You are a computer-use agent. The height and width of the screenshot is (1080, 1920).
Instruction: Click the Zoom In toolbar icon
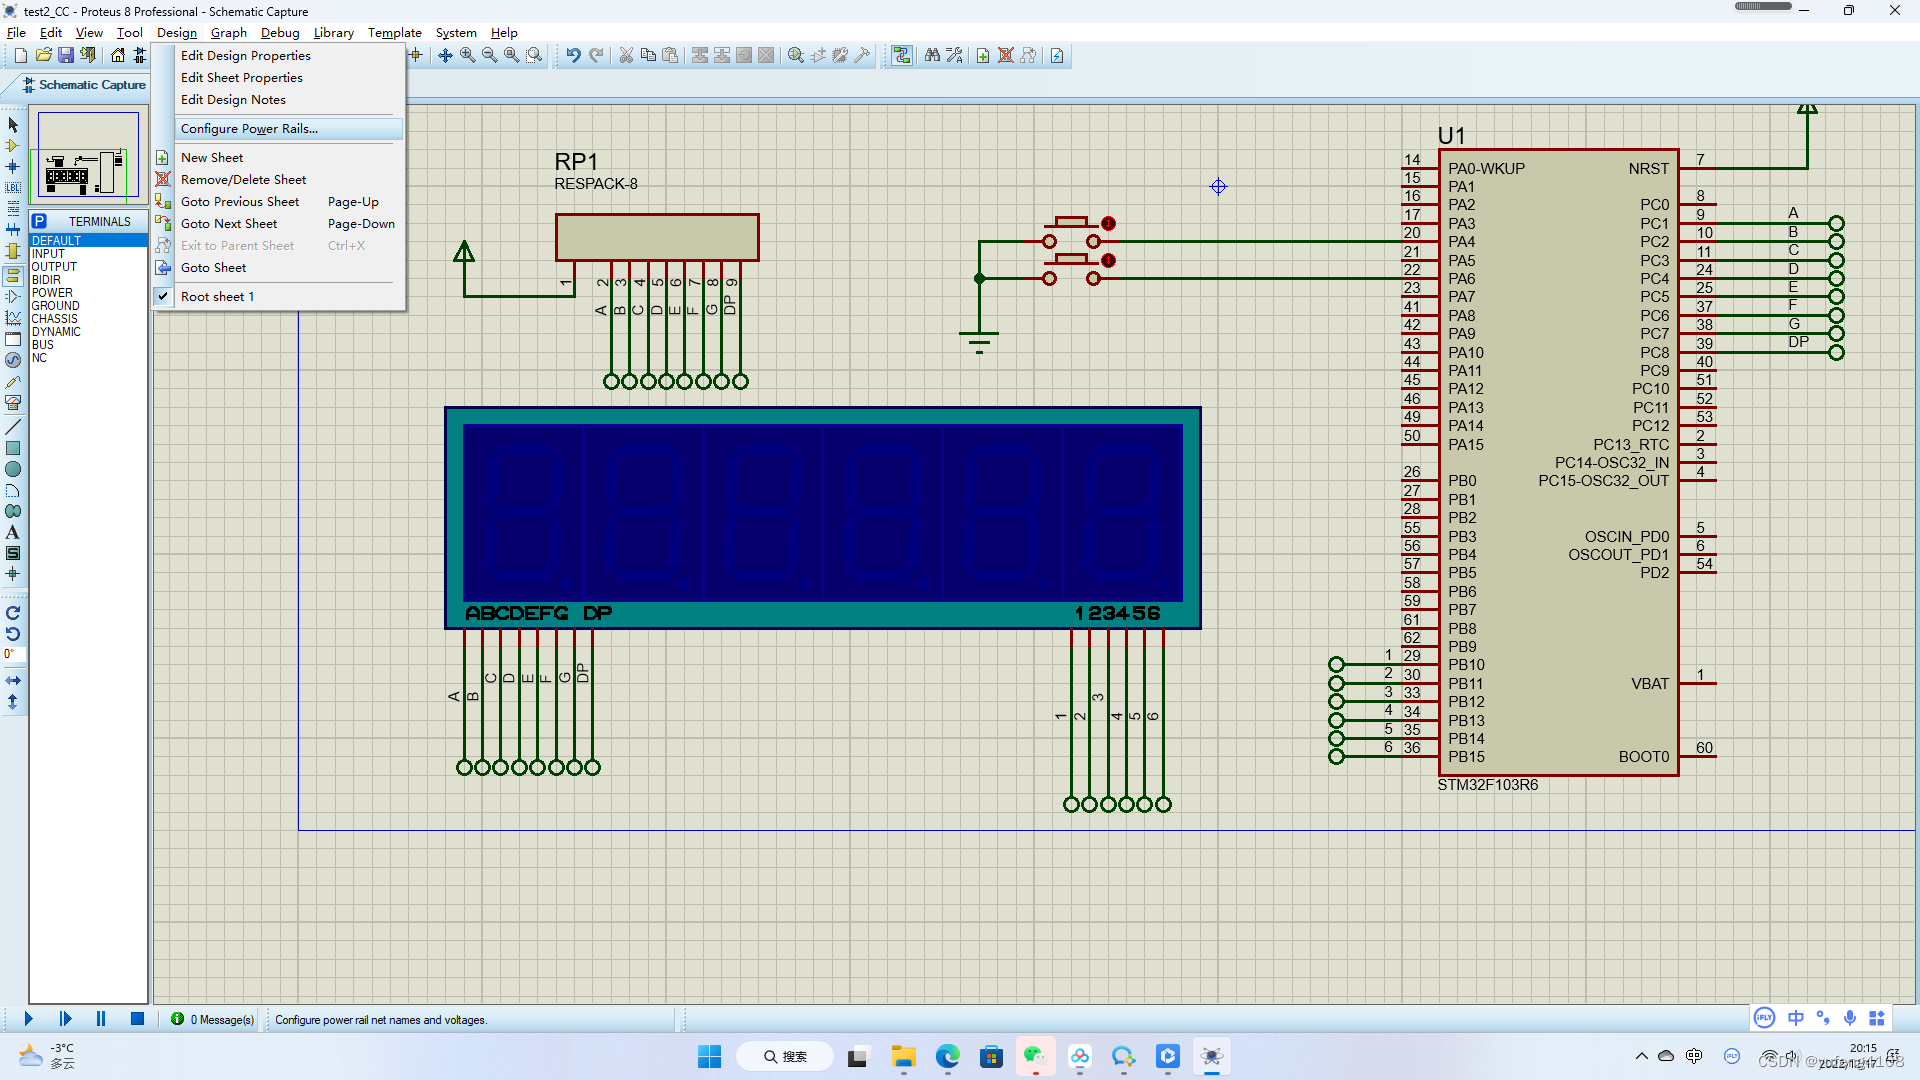pyautogui.click(x=467, y=55)
